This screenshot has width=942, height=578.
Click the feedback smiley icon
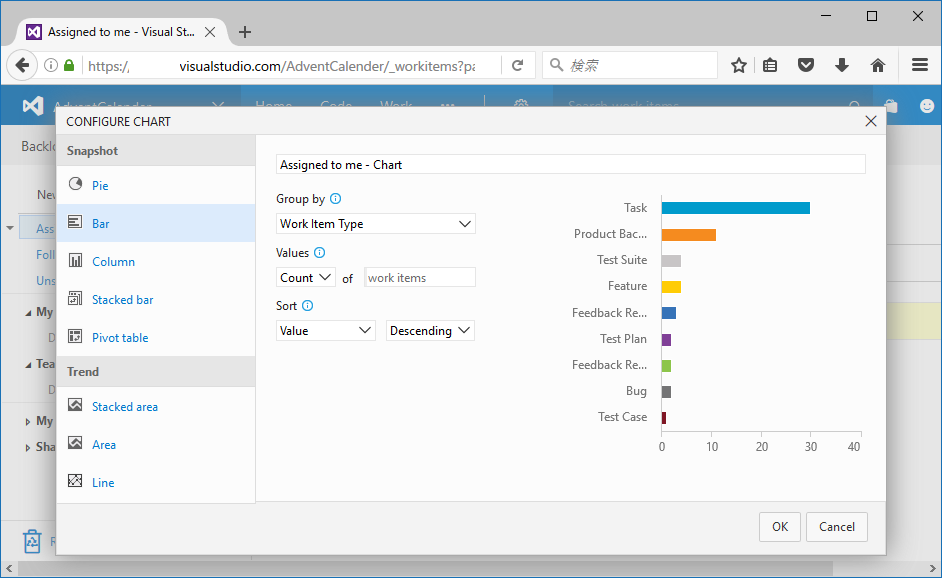click(927, 106)
